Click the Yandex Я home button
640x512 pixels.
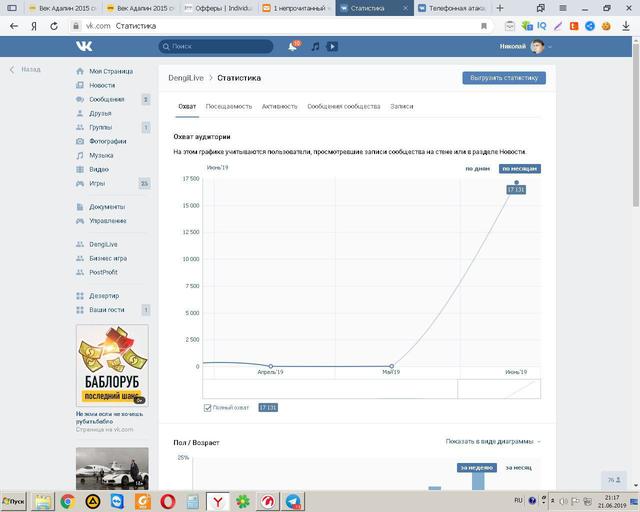[x=34, y=26]
